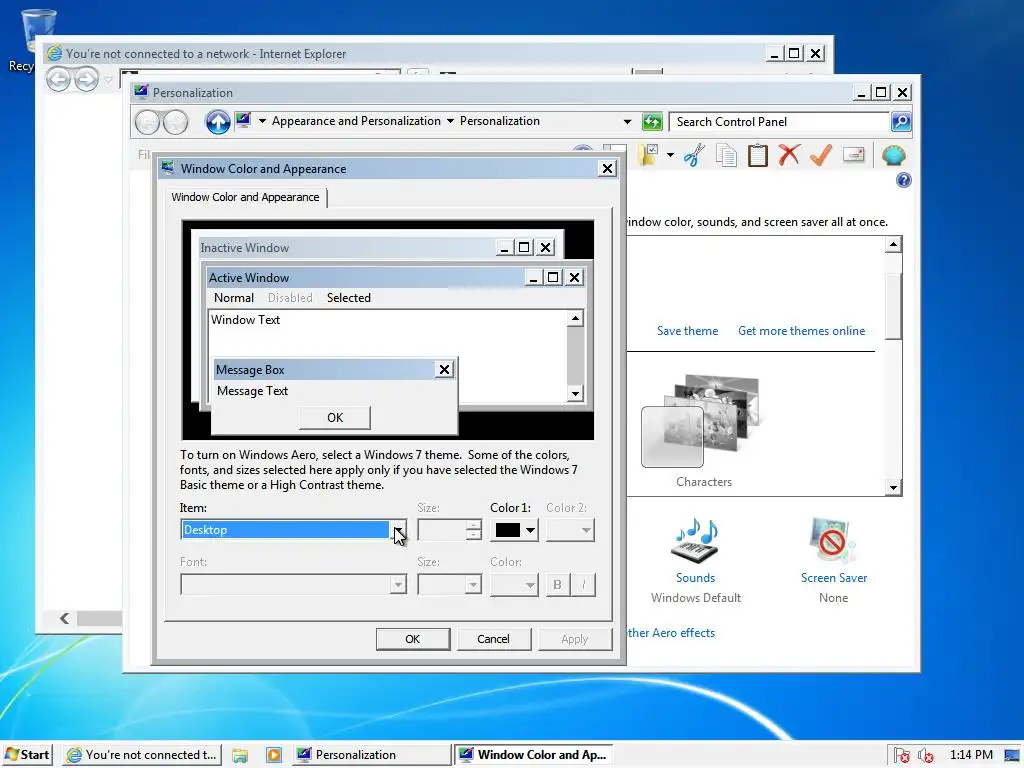1024x768 pixels.
Task: Click Get more themes online link
Action: tap(801, 331)
